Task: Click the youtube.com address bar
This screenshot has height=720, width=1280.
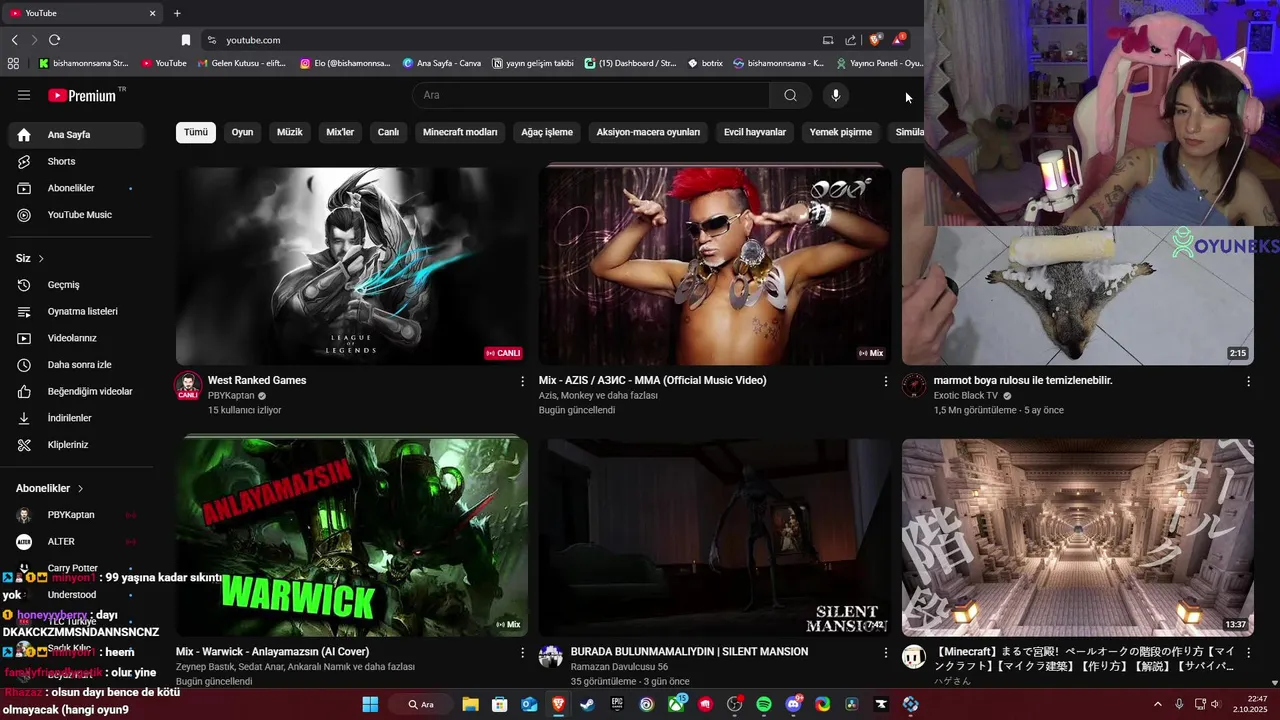Action: 510,40
